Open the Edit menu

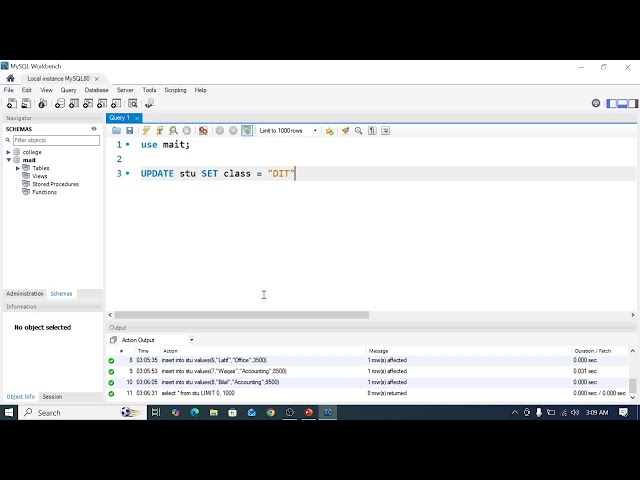point(27,90)
